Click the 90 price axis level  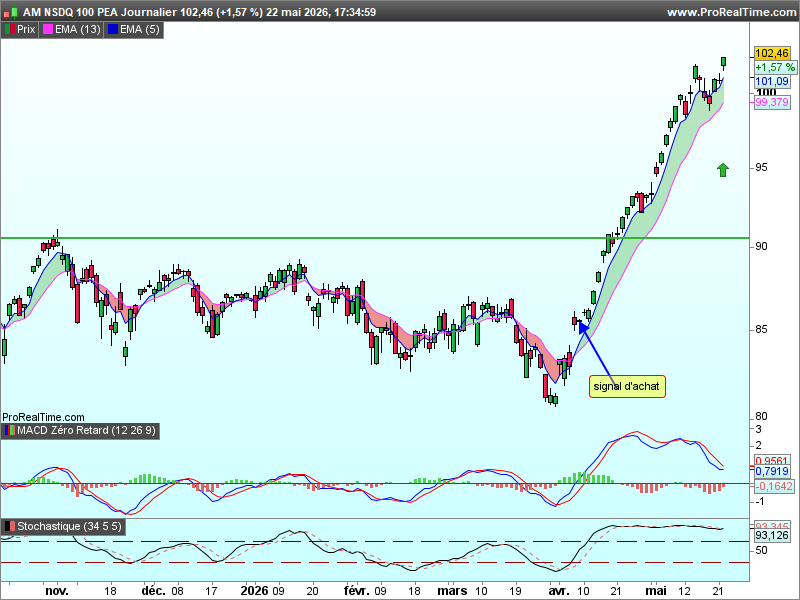pyautogui.click(x=761, y=246)
